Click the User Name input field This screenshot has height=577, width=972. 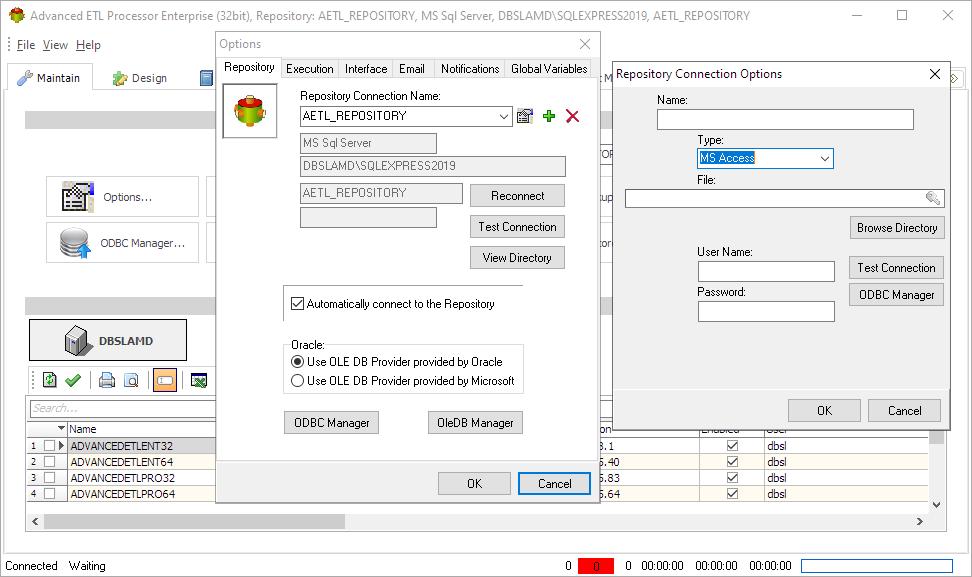766,271
